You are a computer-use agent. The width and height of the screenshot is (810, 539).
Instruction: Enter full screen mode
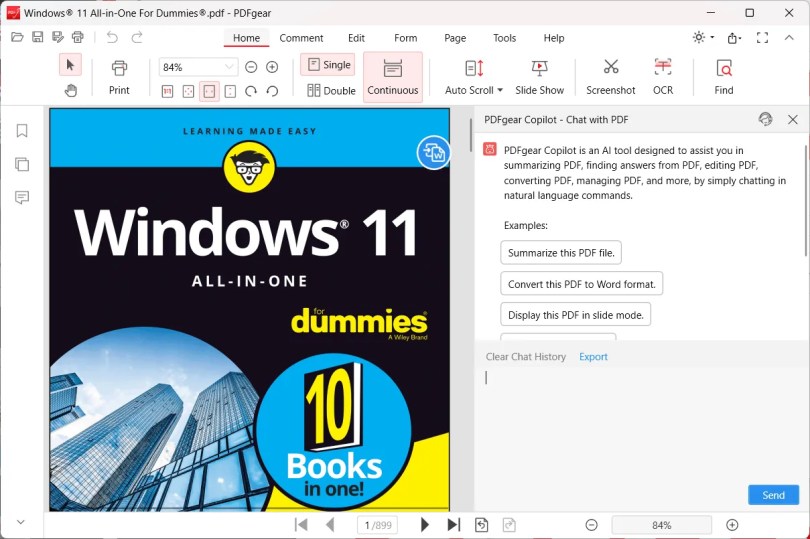point(762,37)
